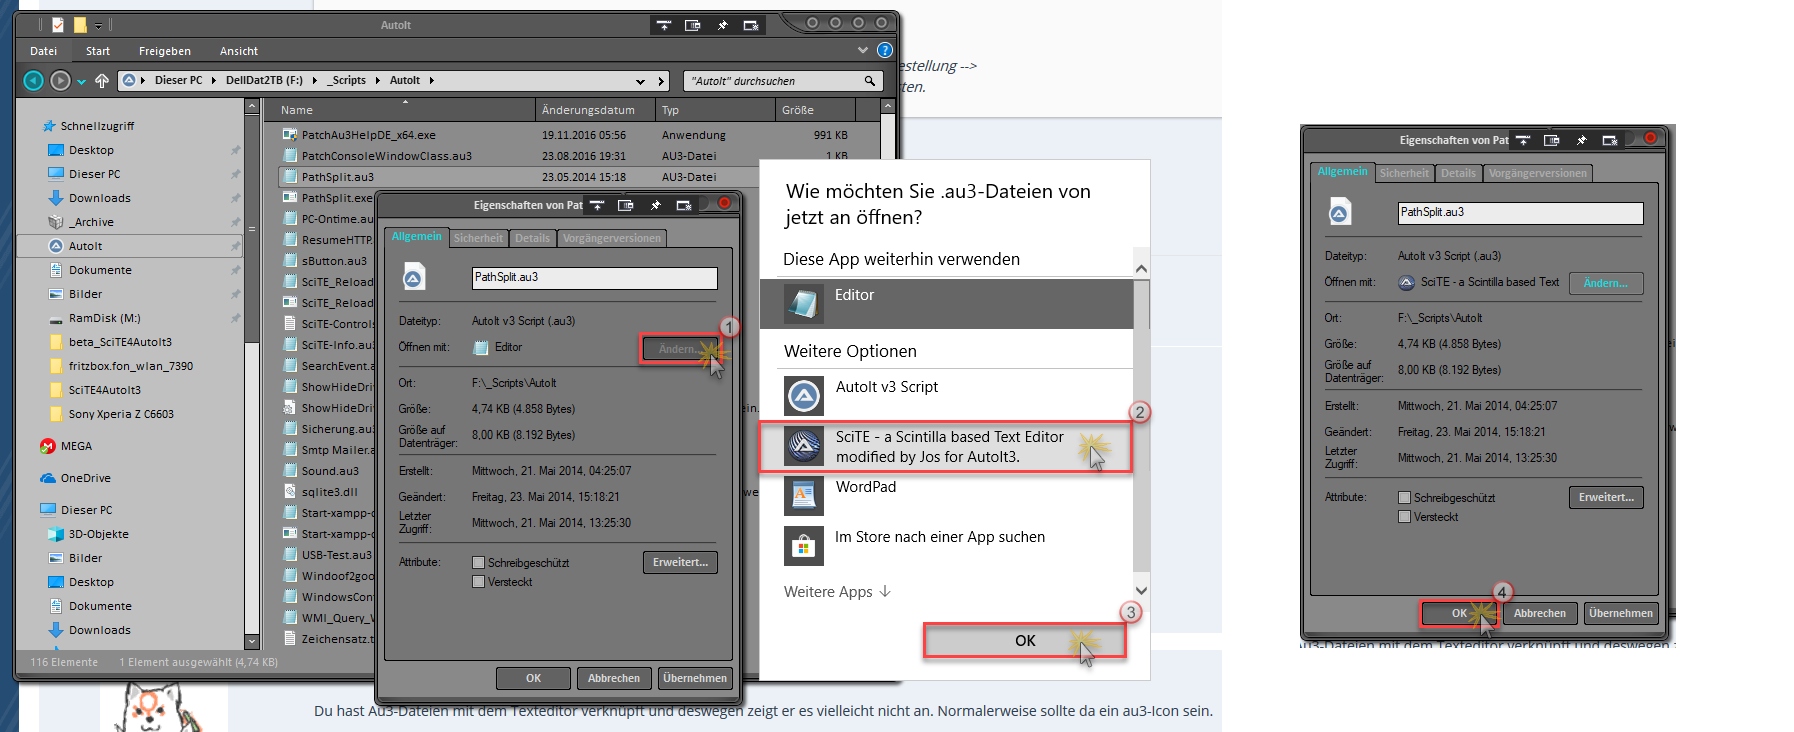Tick Versteckt in the right properties dialog
Viewport: 1794px width, 732px height.
1405,517
